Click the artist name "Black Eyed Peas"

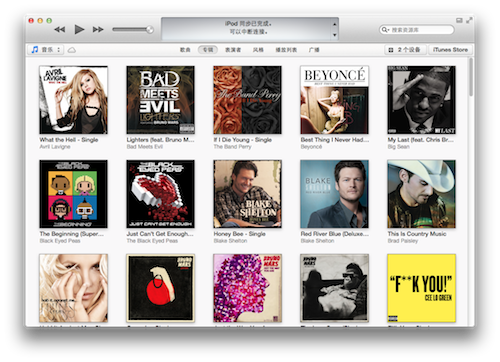coord(60,241)
